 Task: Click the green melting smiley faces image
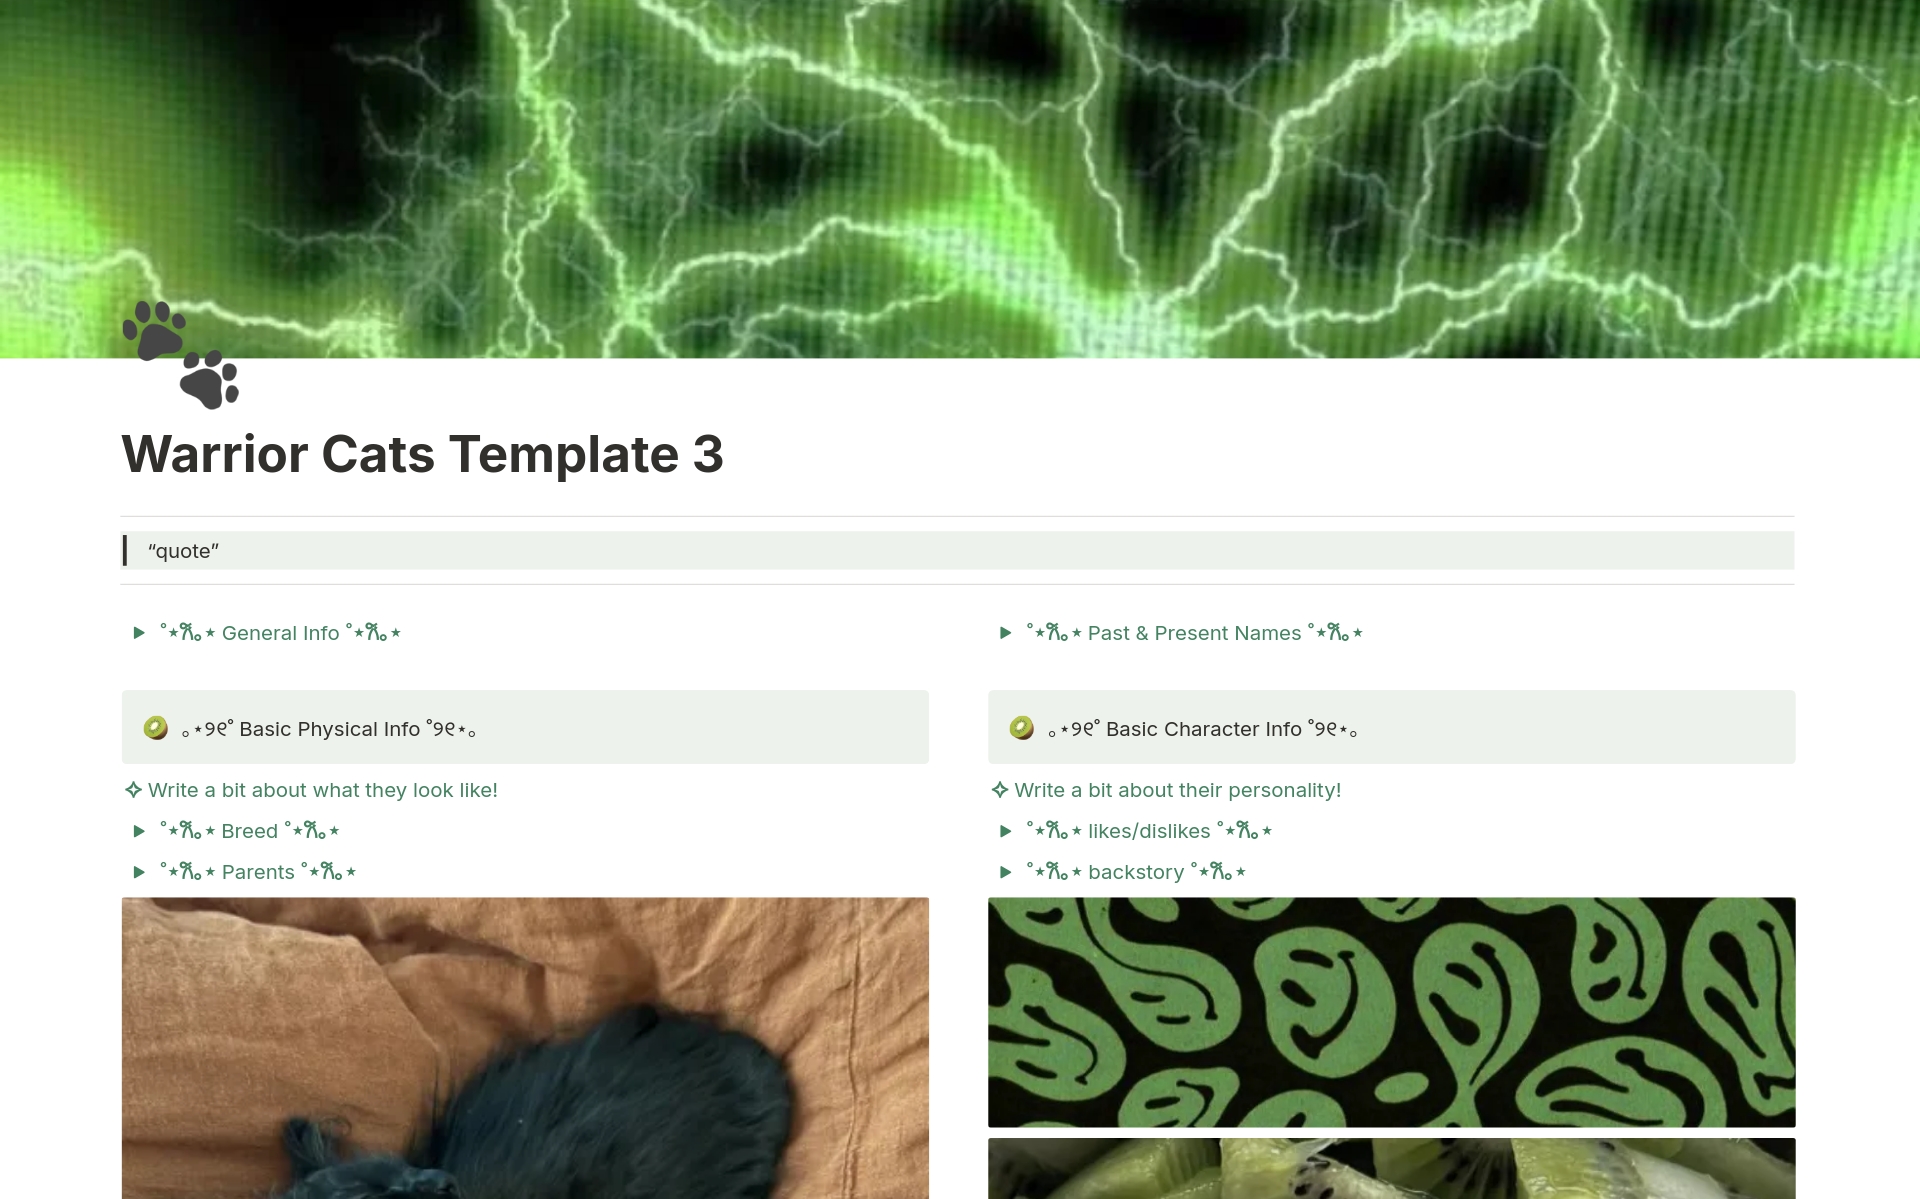(1391, 1012)
